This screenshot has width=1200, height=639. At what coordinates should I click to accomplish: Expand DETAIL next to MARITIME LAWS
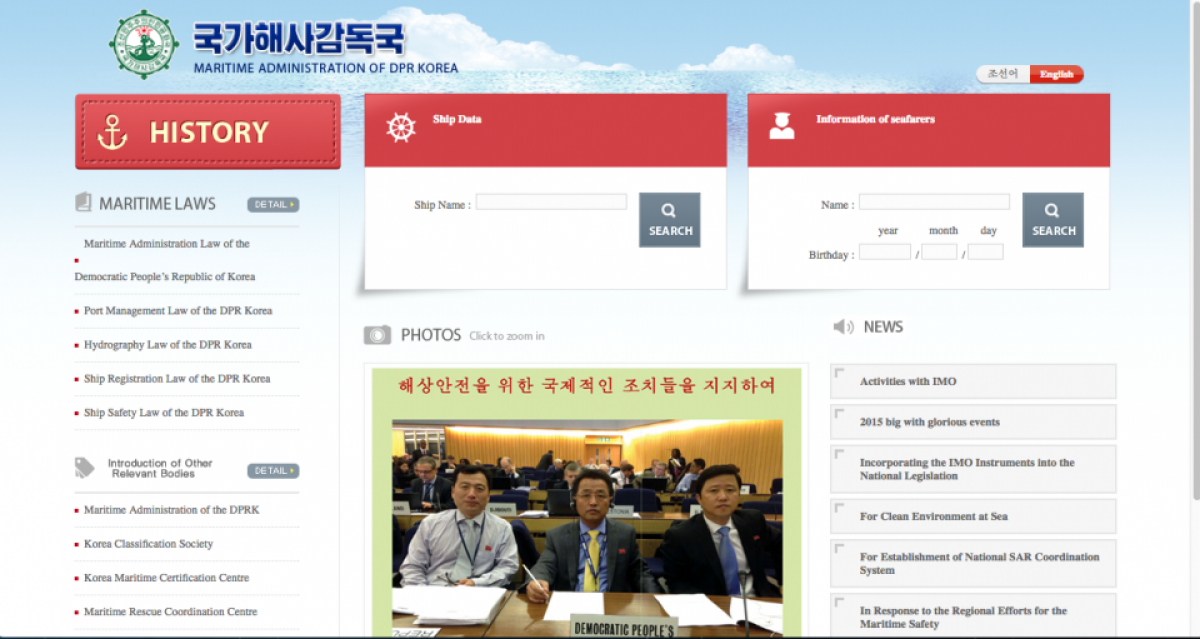[x=272, y=203]
